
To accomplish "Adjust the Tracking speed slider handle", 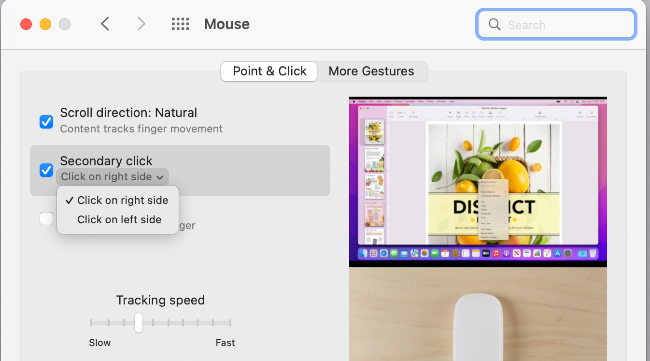I will tap(138, 322).
